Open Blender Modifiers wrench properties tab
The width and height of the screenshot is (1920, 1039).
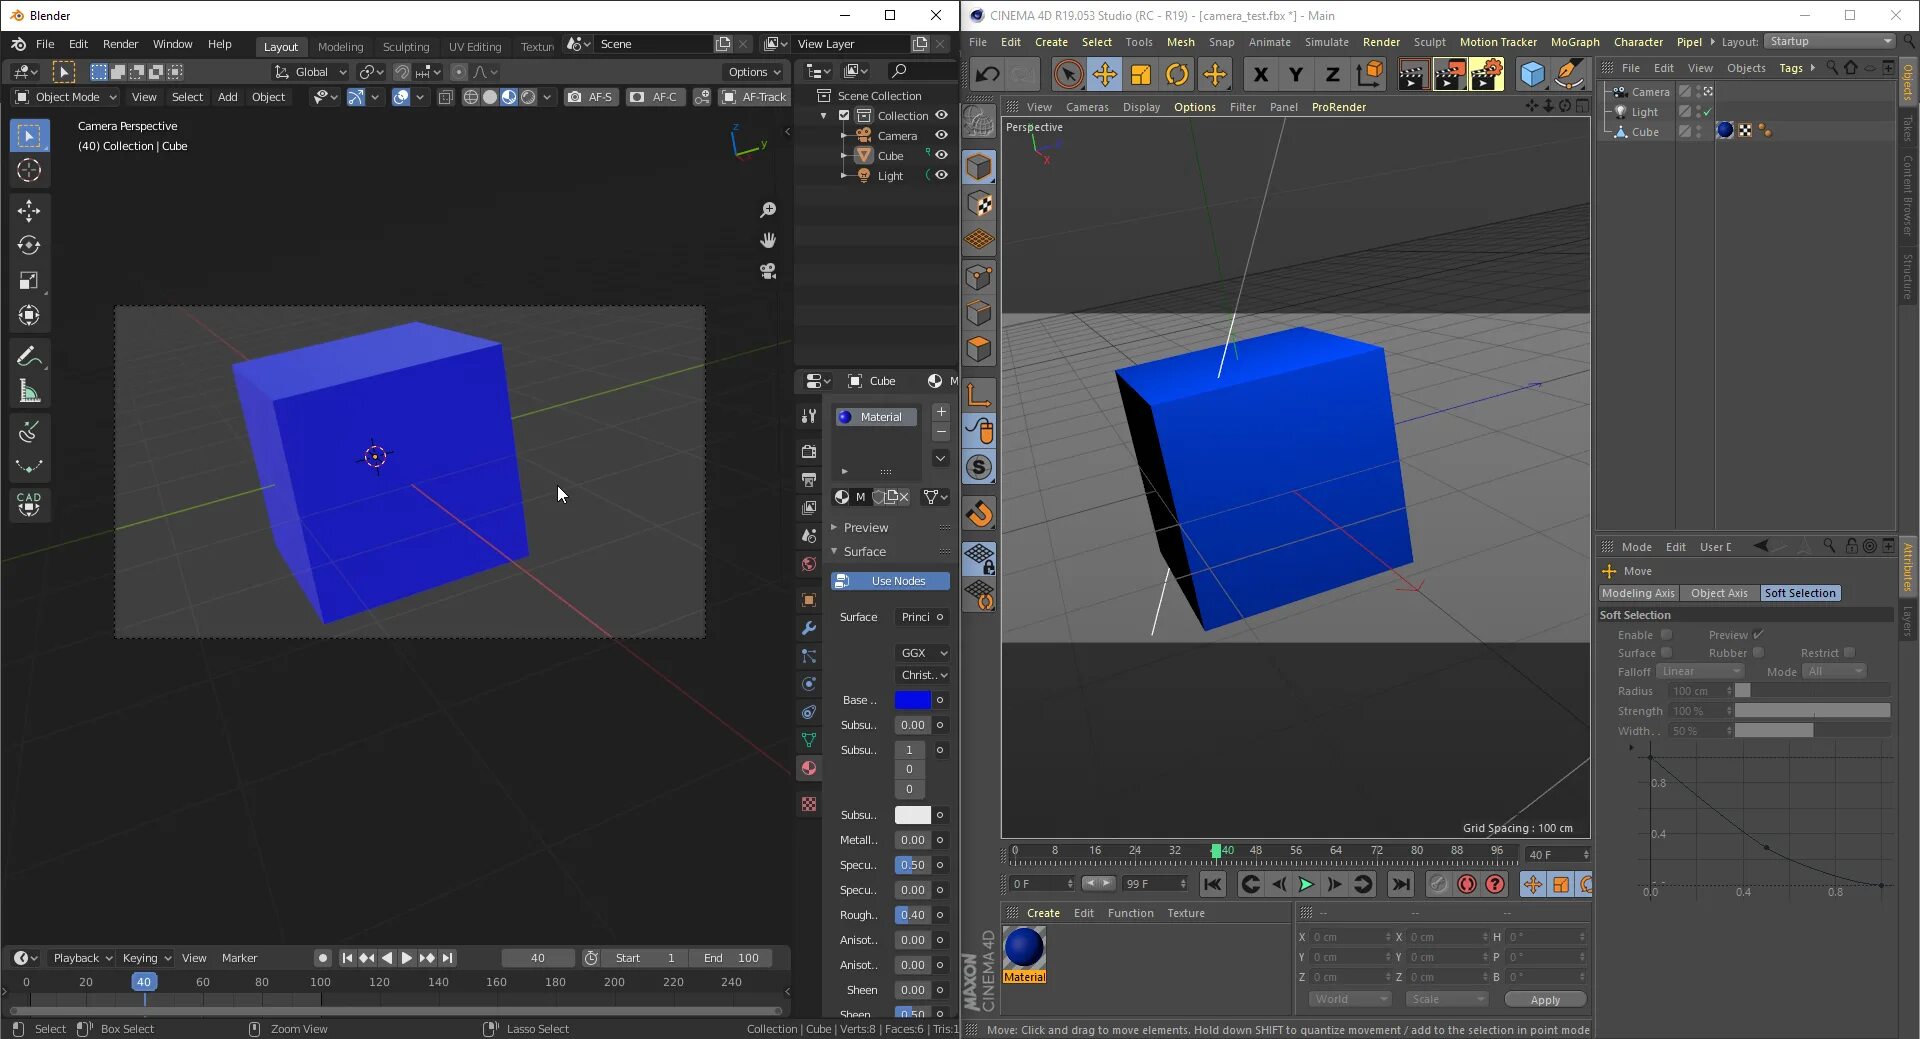pos(809,628)
